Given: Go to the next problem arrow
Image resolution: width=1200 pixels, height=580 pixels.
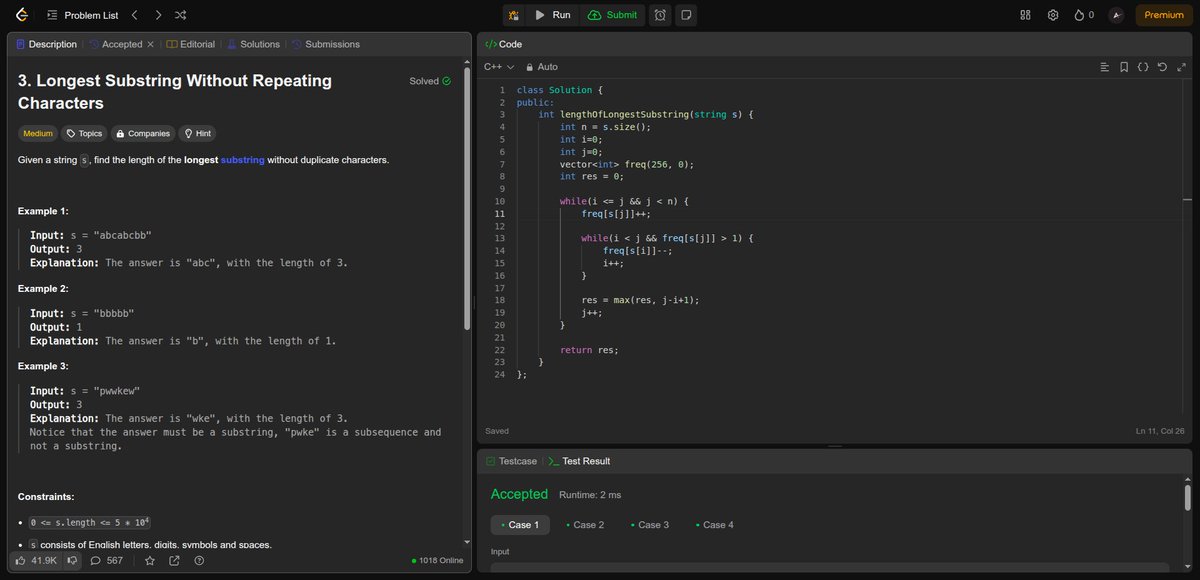Looking at the screenshot, I should coord(158,15).
